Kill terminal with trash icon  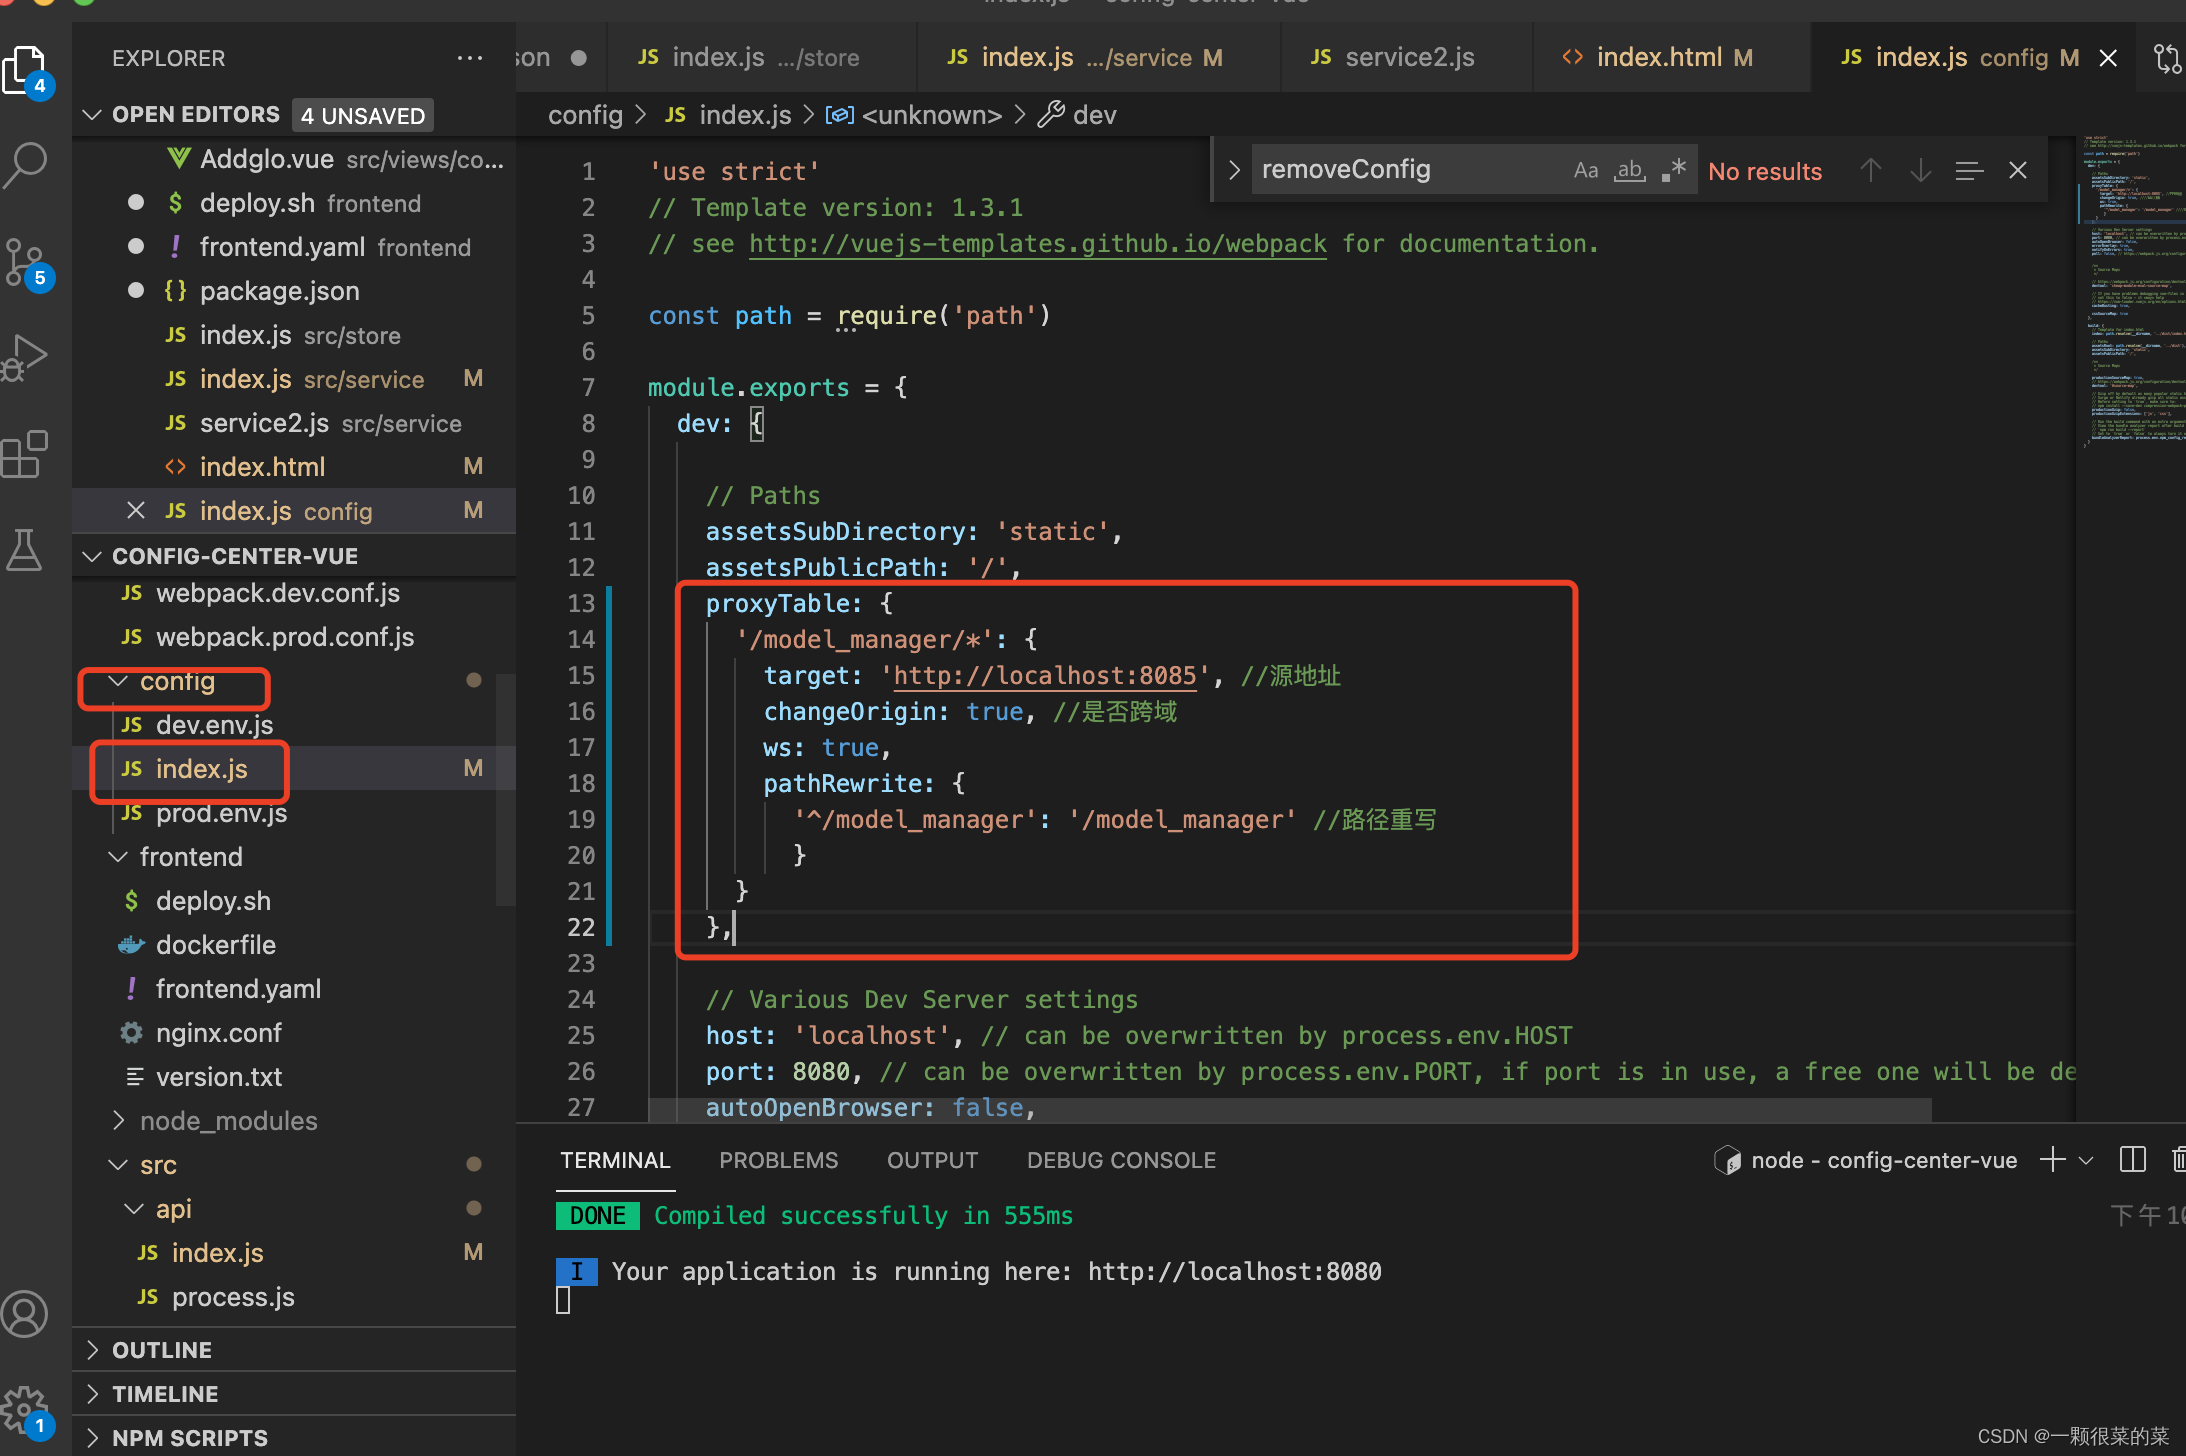(x=2178, y=1160)
